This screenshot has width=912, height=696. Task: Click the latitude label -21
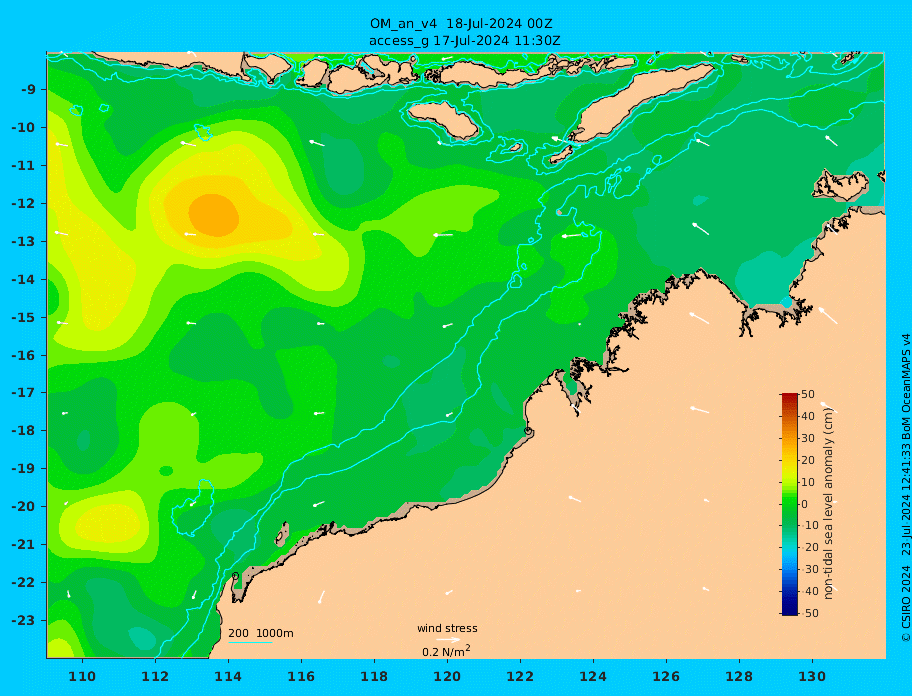point(23,545)
